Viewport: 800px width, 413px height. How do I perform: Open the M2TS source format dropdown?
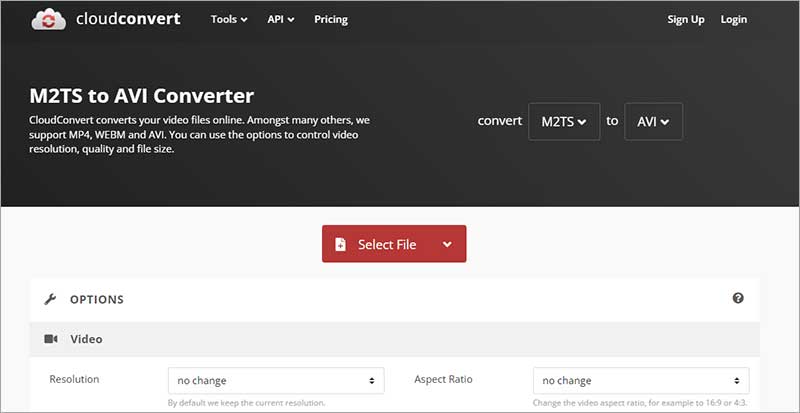pyautogui.click(x=564, y=122)
